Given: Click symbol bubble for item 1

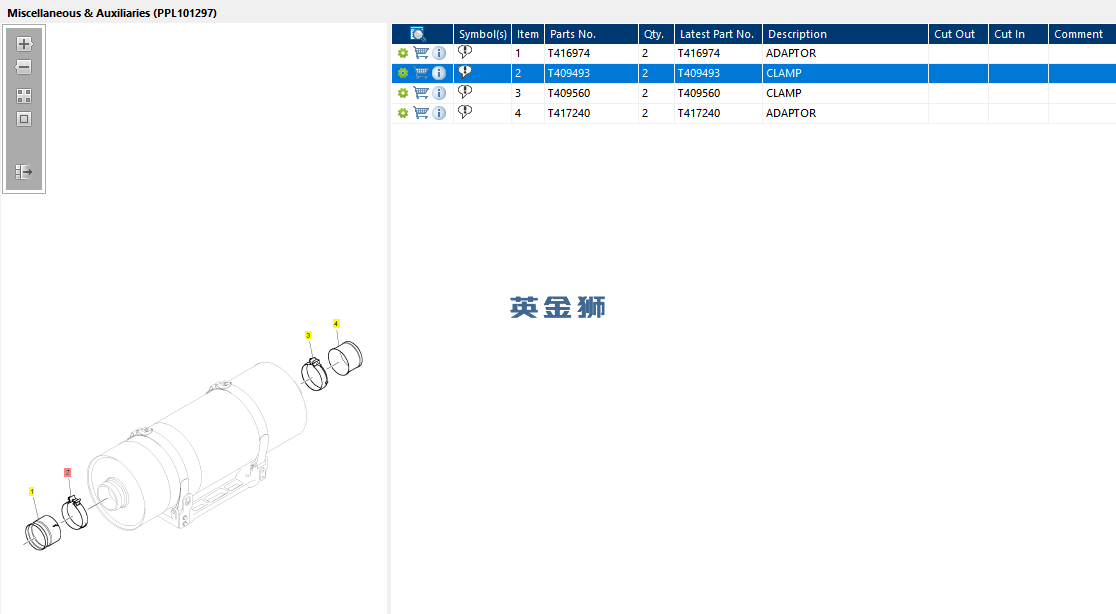Looking at the screenshot, I should [x=465, y=52].
